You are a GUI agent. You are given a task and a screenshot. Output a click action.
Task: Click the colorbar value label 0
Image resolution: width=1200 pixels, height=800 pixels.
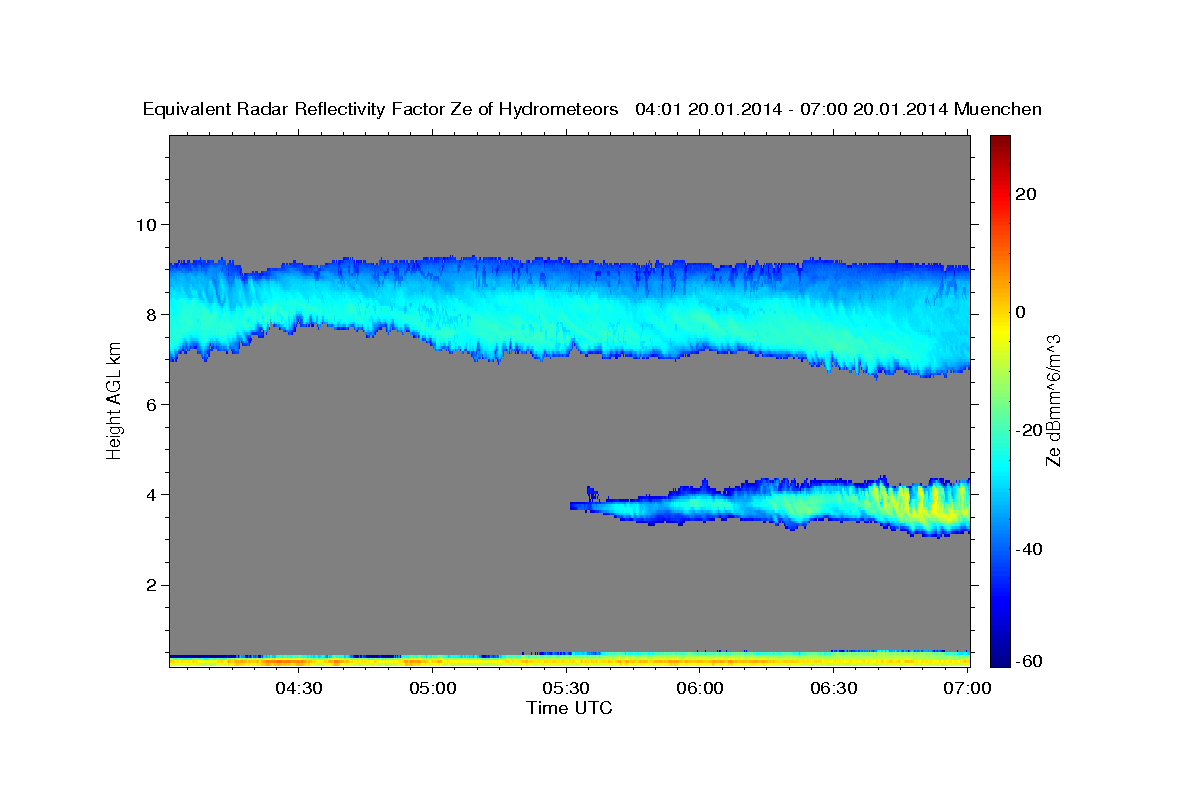1020,312
